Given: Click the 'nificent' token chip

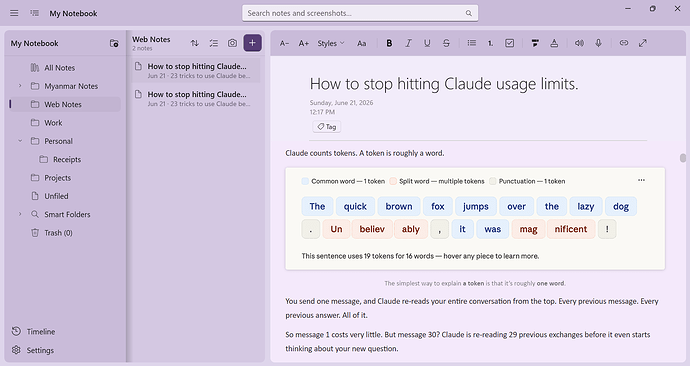Looking at the screenshot, I should 571,229.
